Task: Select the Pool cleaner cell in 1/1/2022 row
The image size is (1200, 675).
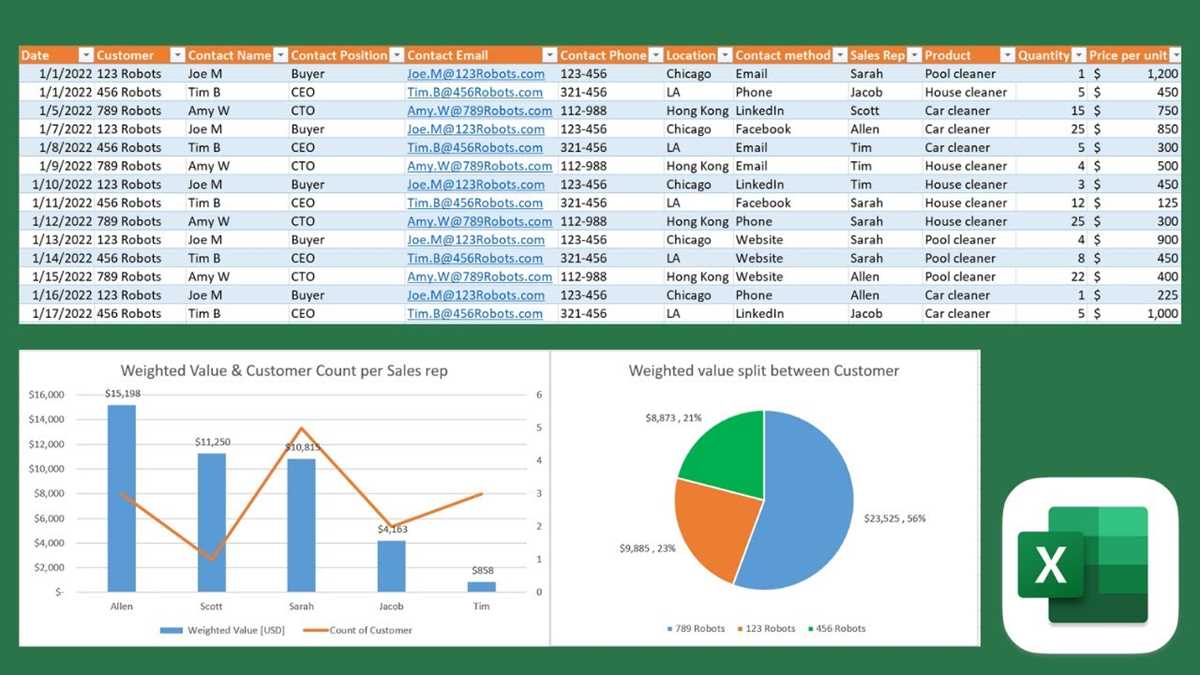Action: (x=968, y=74)
